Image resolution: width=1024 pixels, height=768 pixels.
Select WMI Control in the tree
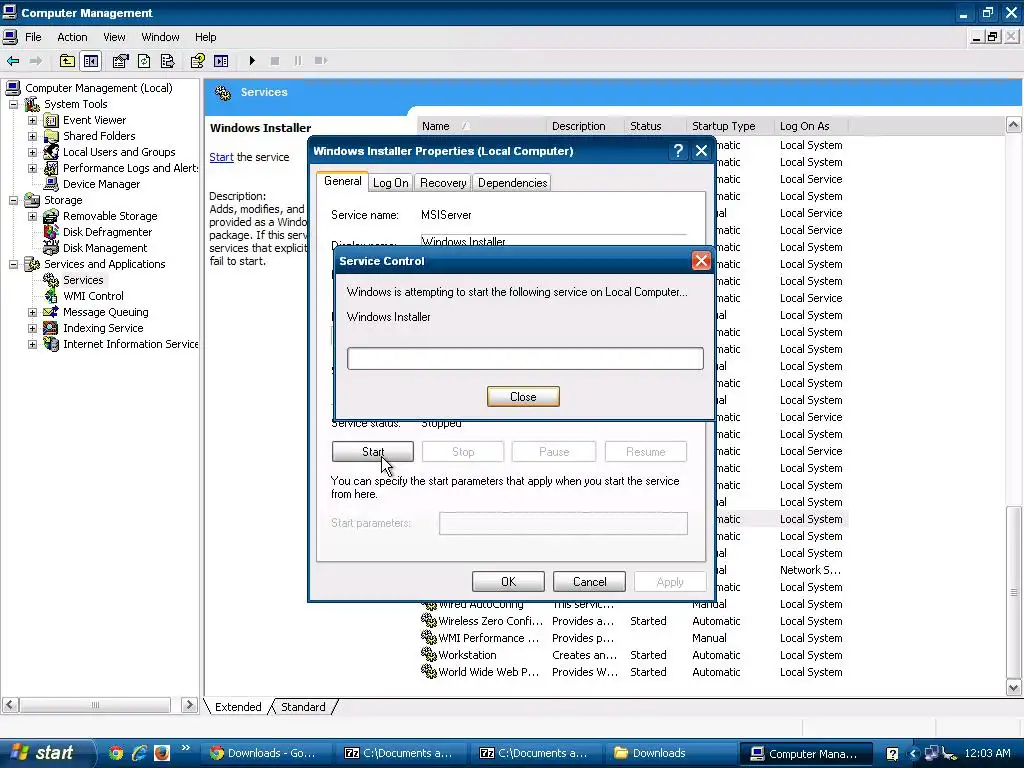pyautogui.click(x=93, y=296)
